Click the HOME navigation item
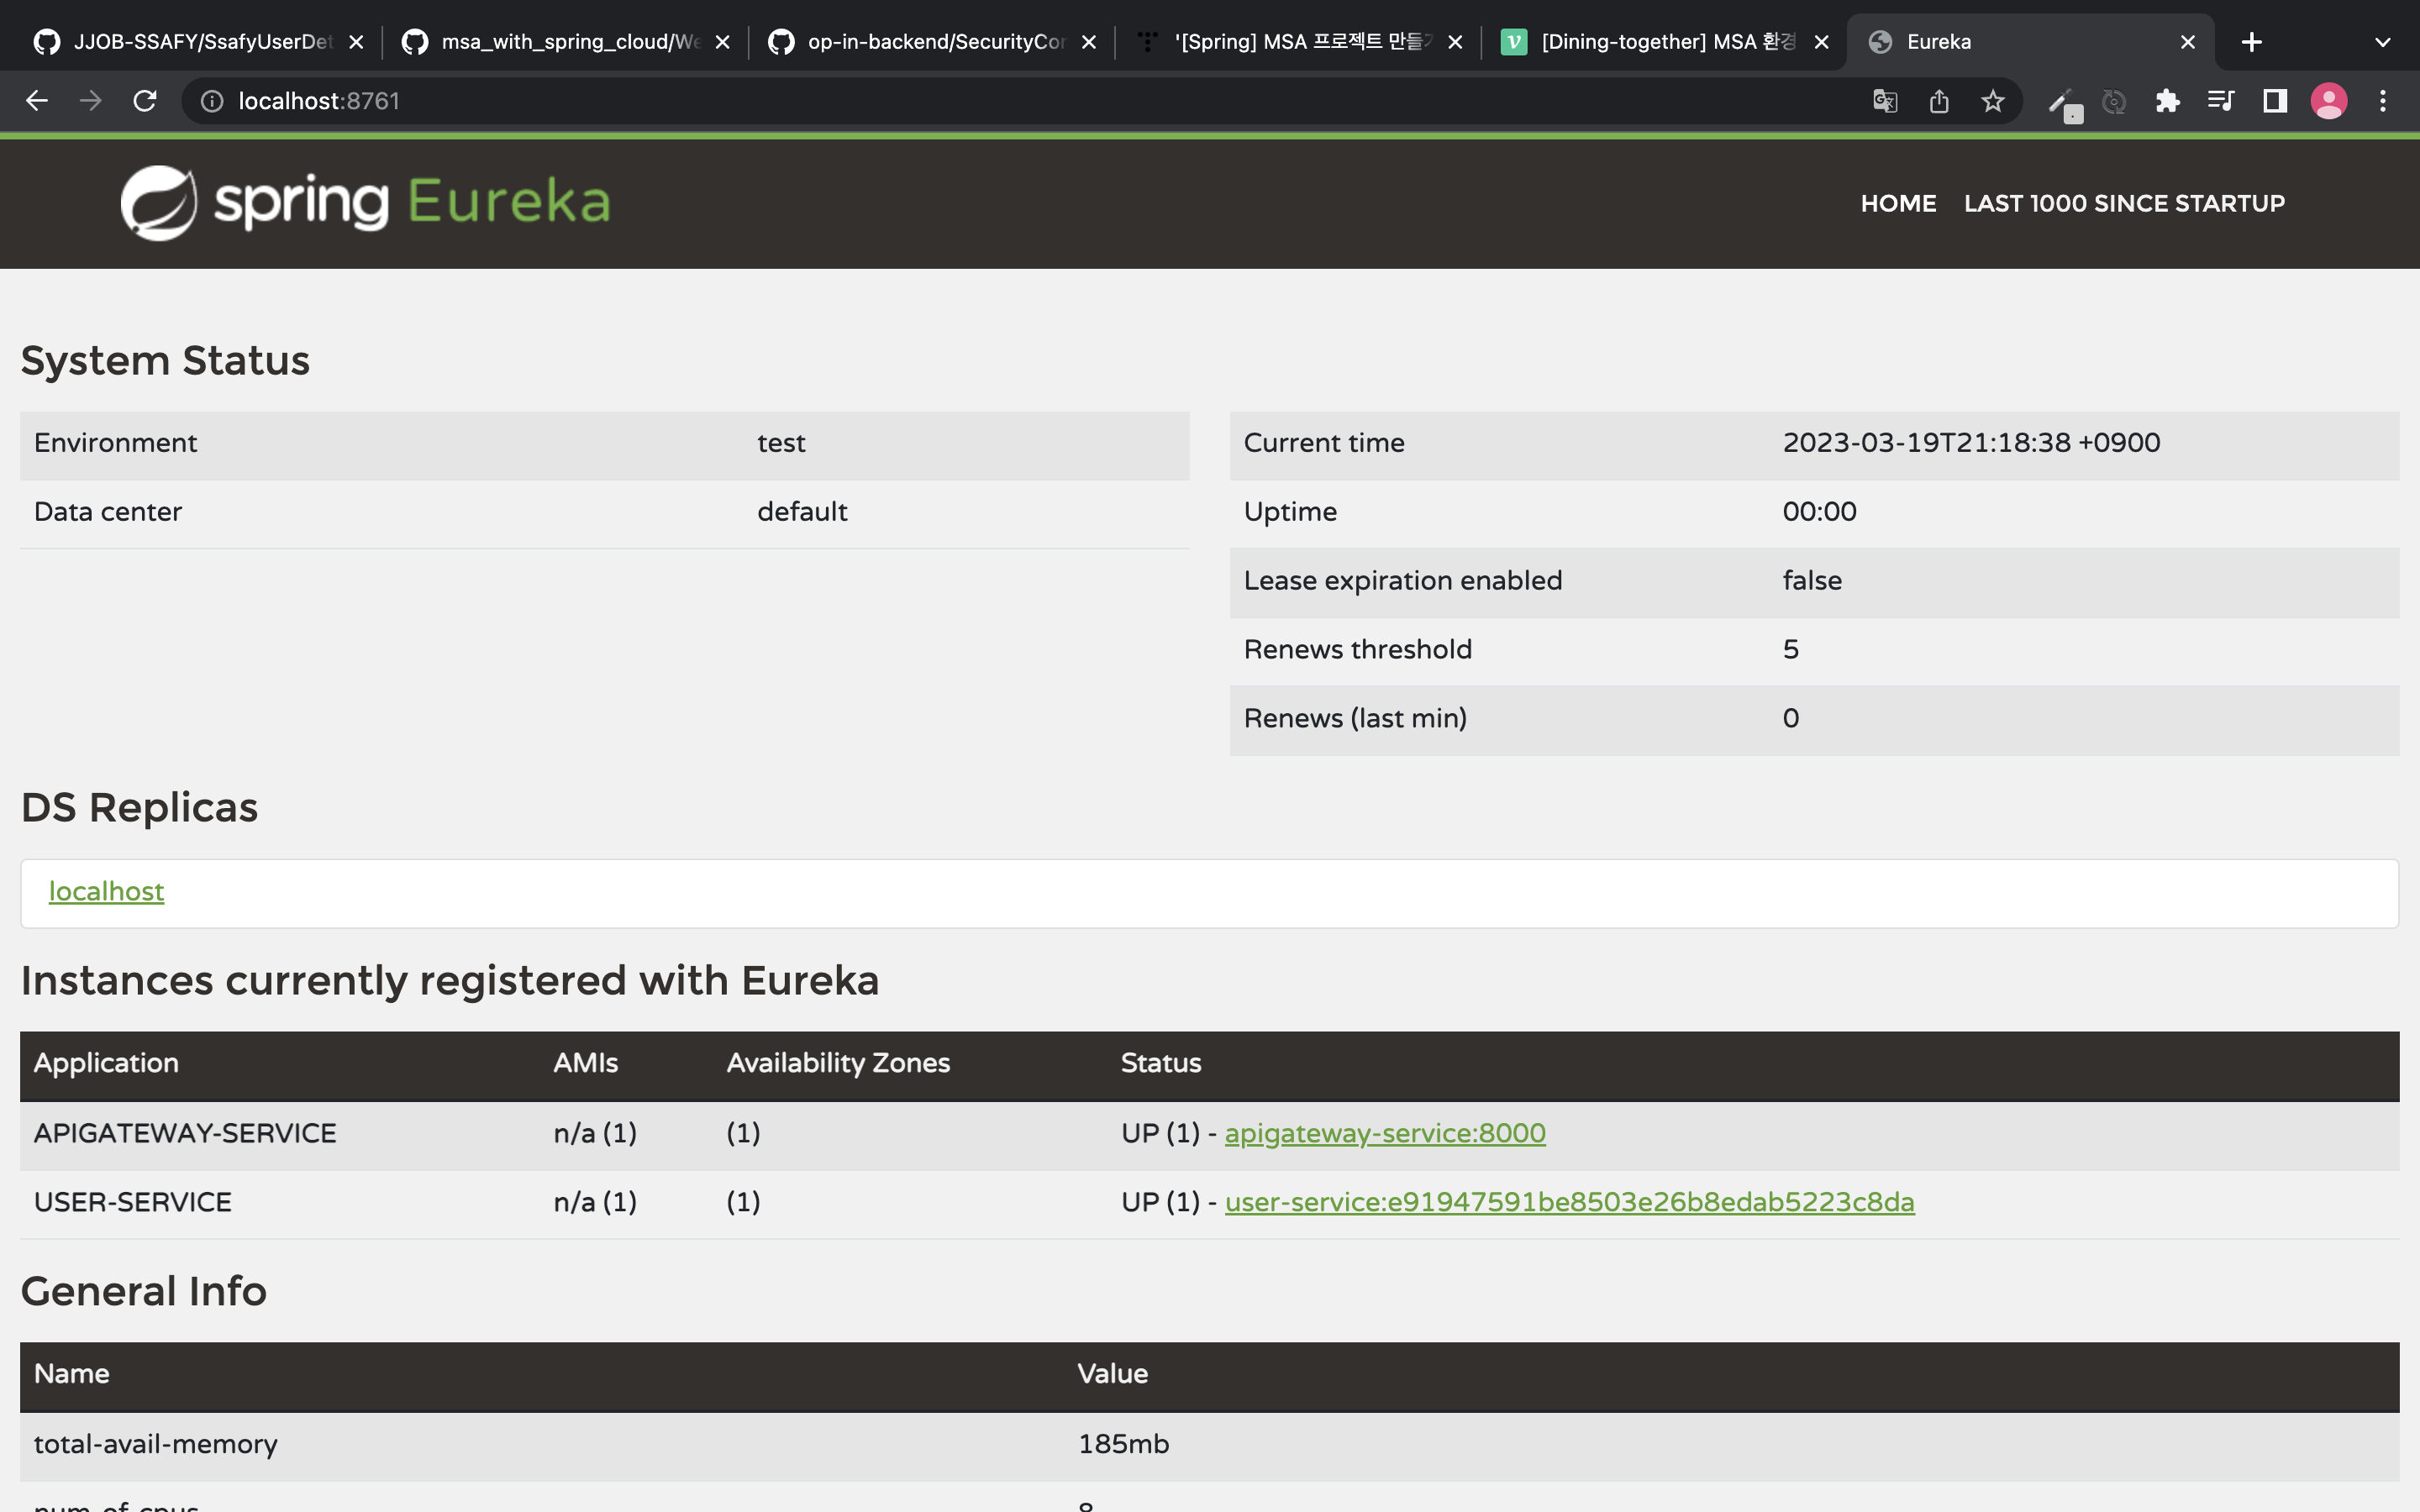Viewport: 2420px width, 1512px height. 1898,203
